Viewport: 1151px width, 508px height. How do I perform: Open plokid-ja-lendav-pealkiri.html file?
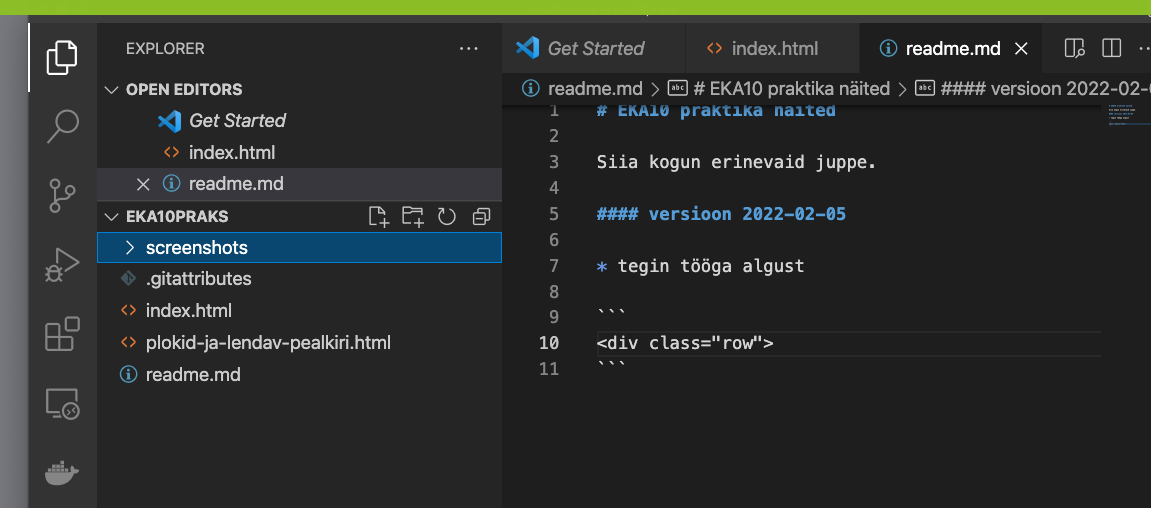299,342
